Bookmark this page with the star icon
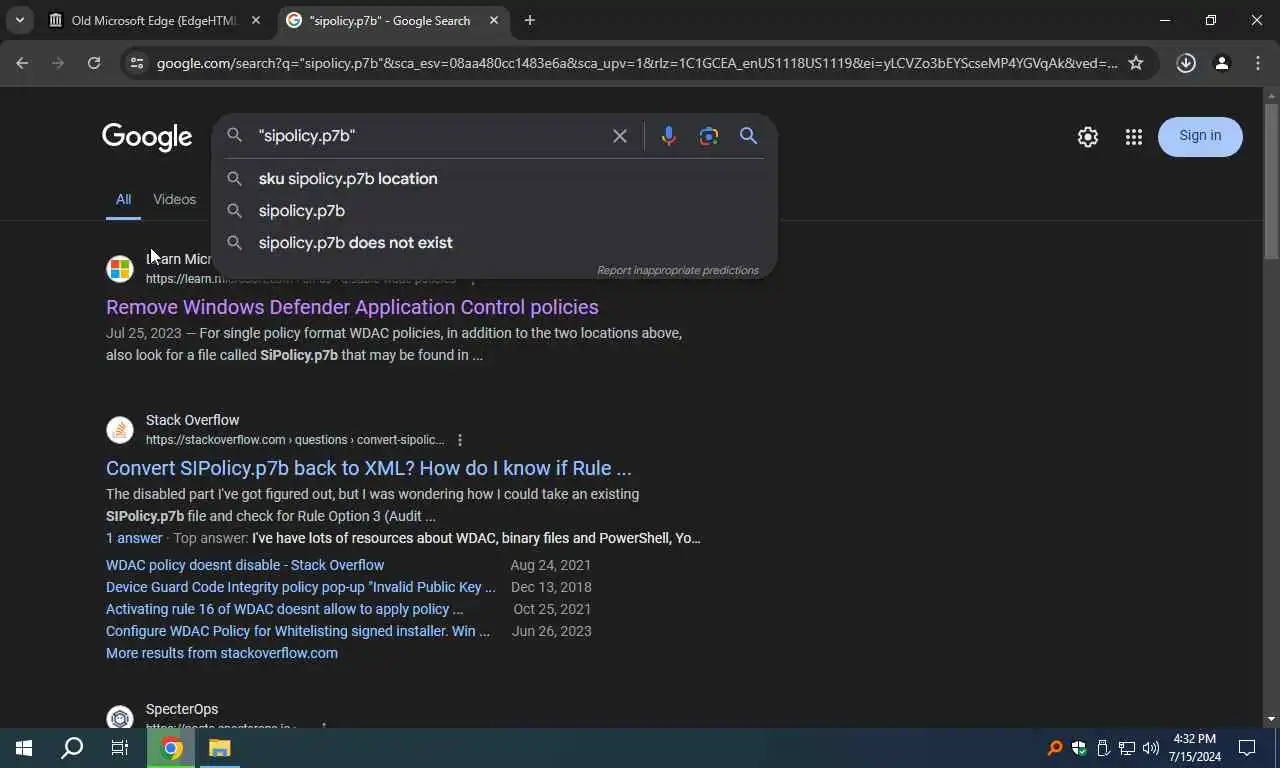The image size is (1280, 768). click(1136, 63)
